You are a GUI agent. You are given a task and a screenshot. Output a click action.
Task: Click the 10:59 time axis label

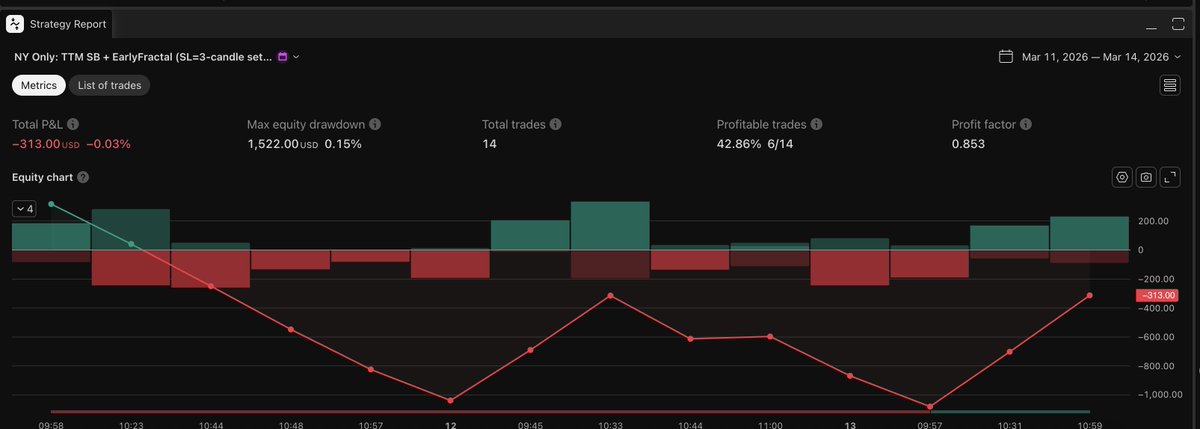coord(1090,424)
